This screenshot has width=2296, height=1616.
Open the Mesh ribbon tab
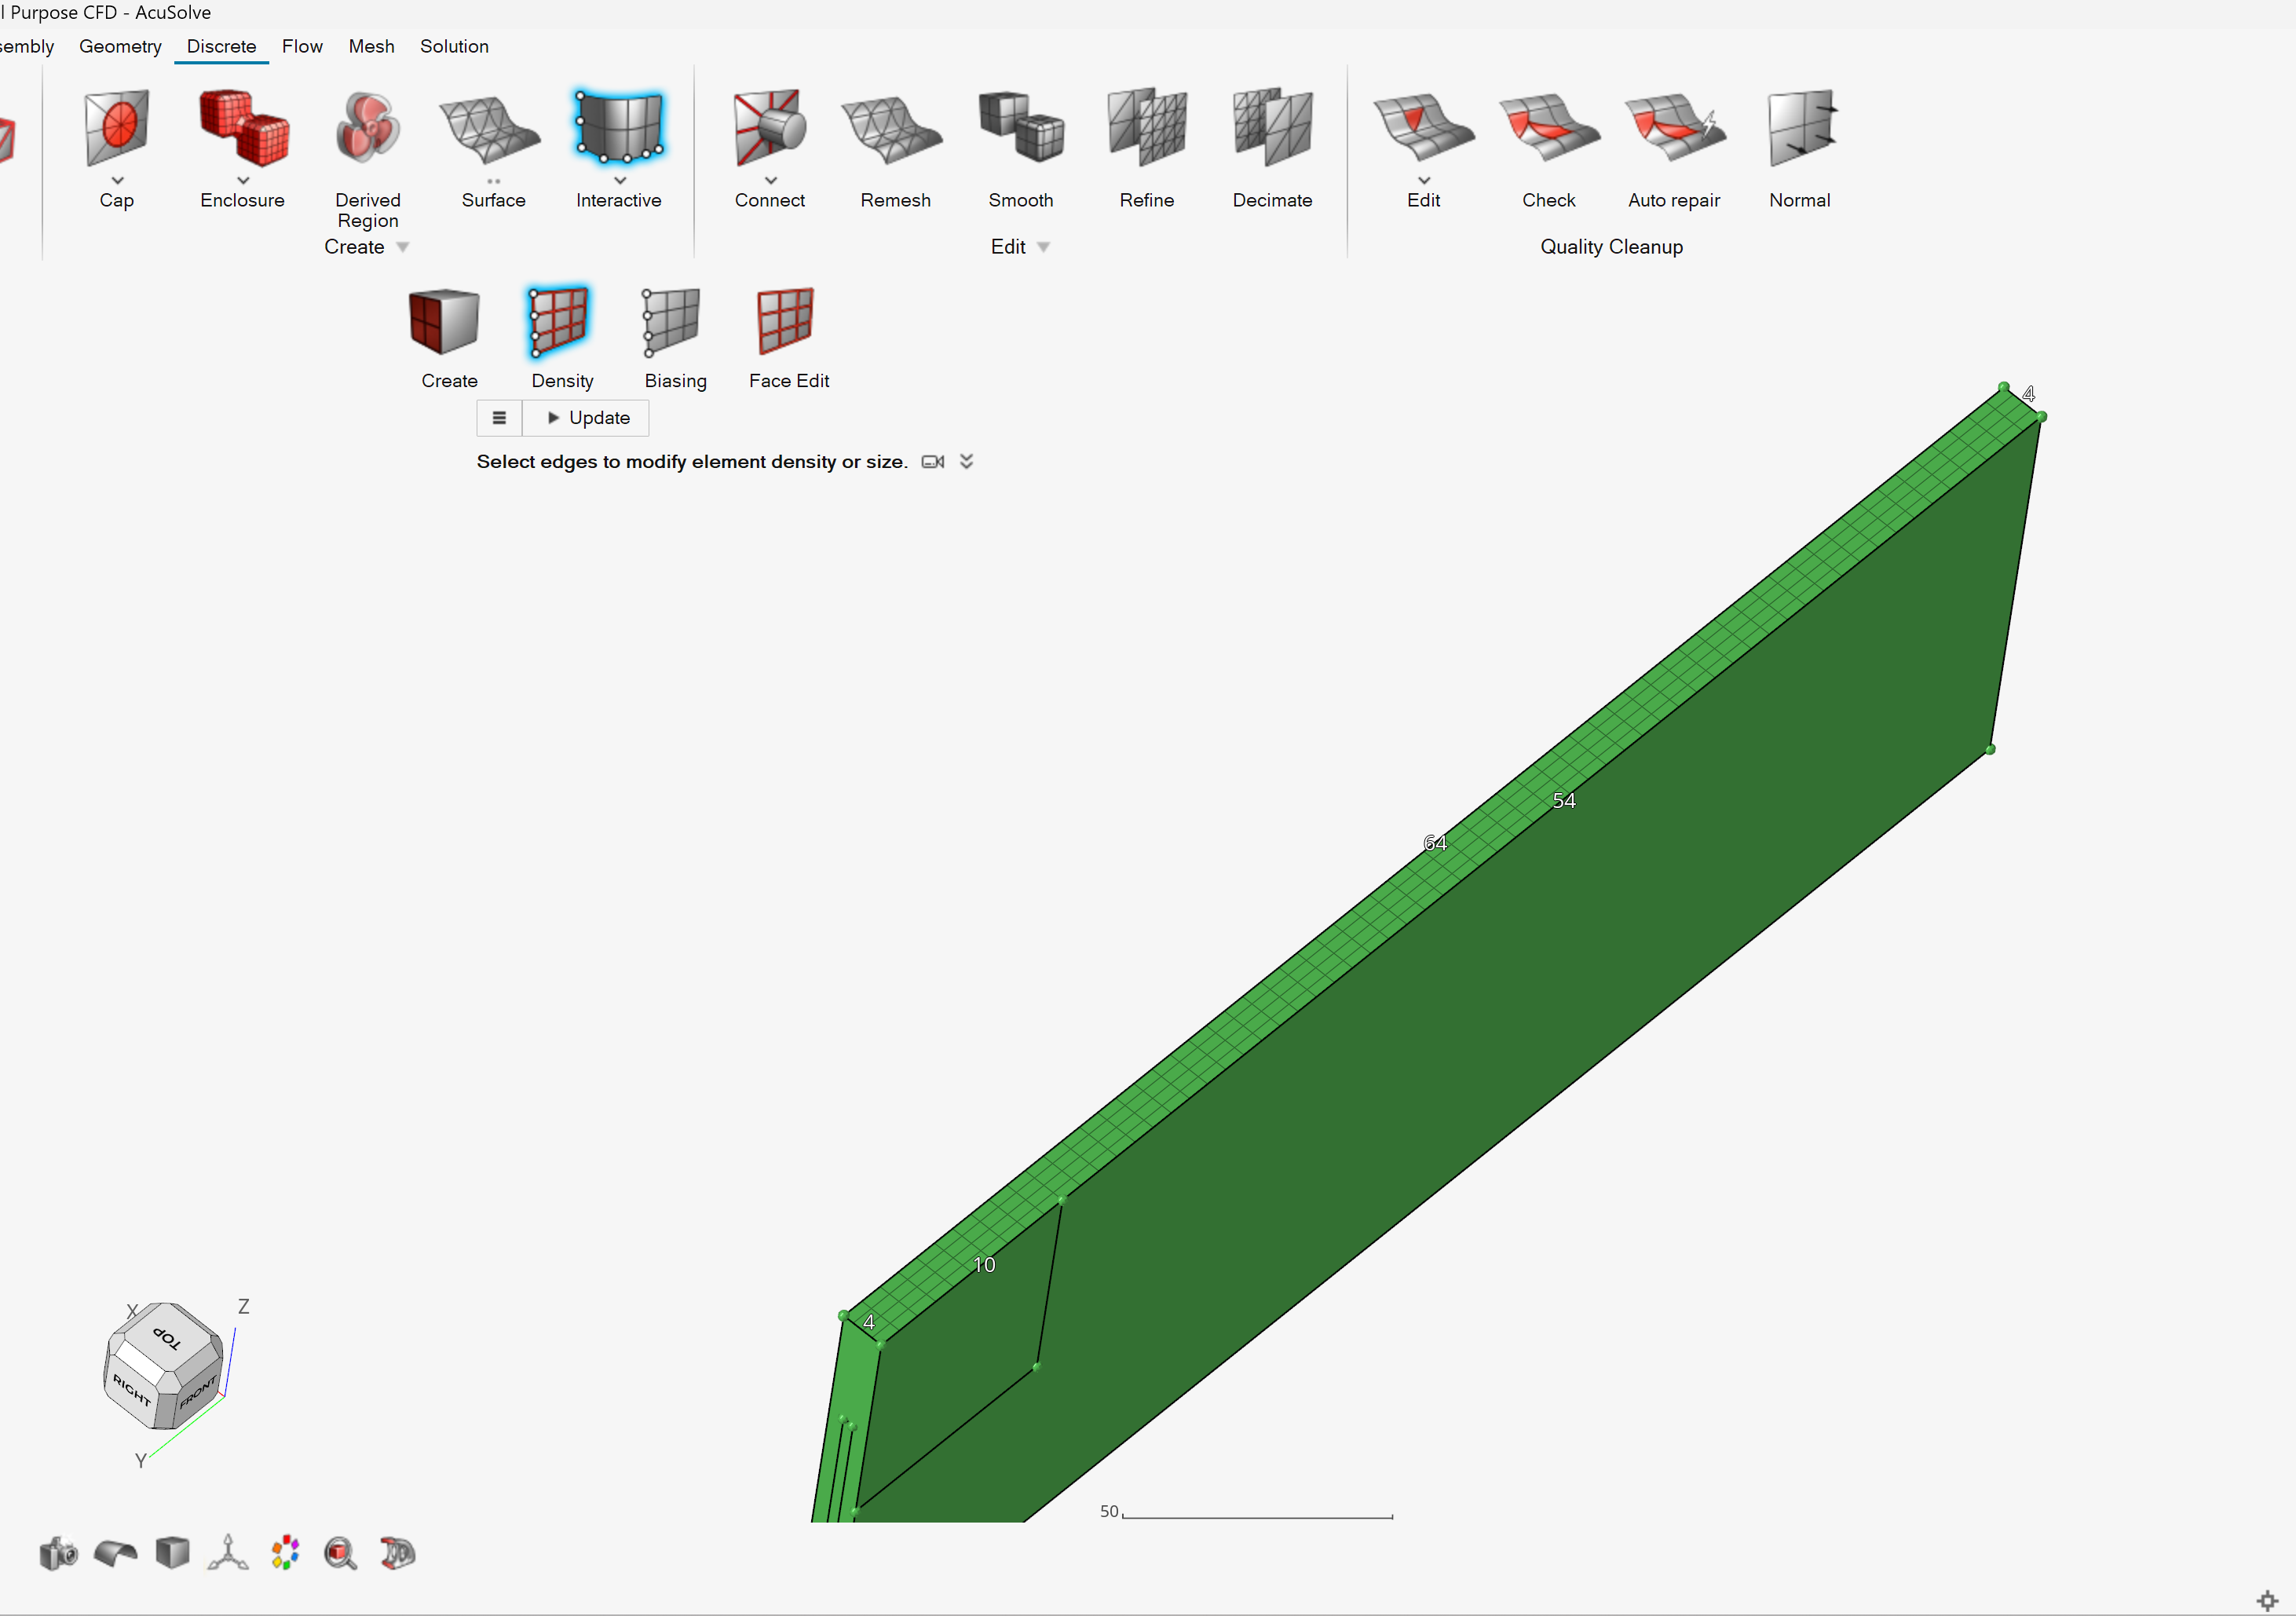(x=371, y=46)
